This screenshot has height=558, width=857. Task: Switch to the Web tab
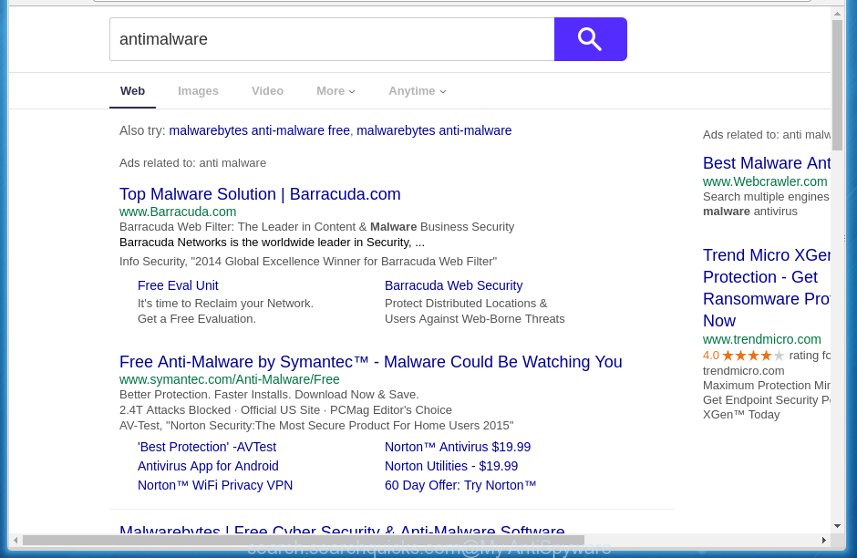point(132,91)
